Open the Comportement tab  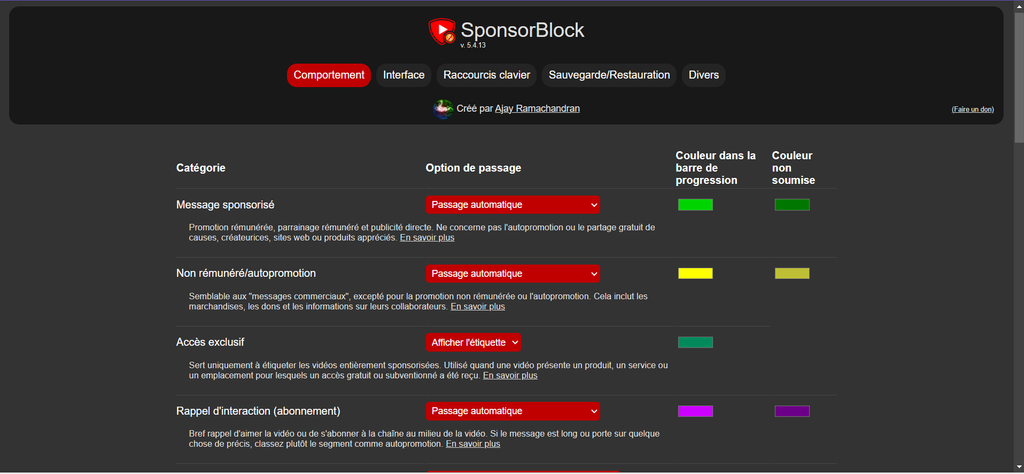click(x=329, y=75)
